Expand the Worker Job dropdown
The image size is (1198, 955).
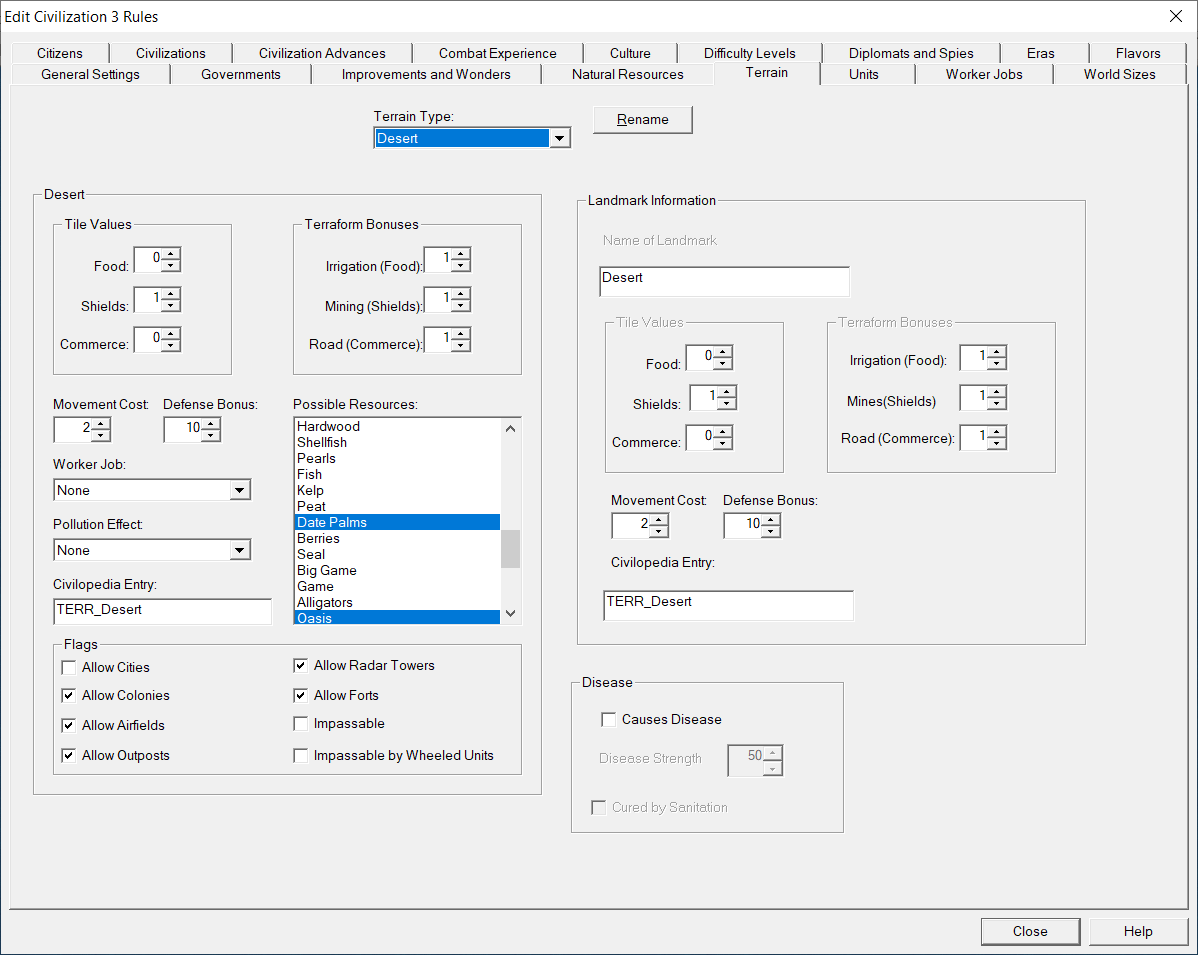tap(240, 490)
